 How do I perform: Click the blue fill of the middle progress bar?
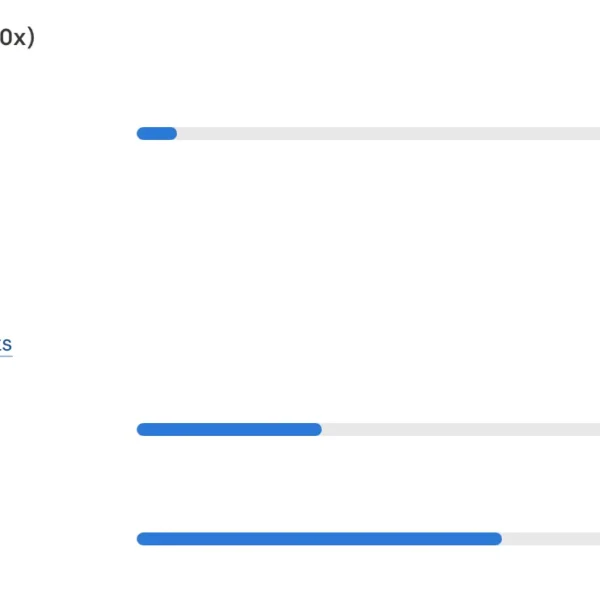[229, 429]
